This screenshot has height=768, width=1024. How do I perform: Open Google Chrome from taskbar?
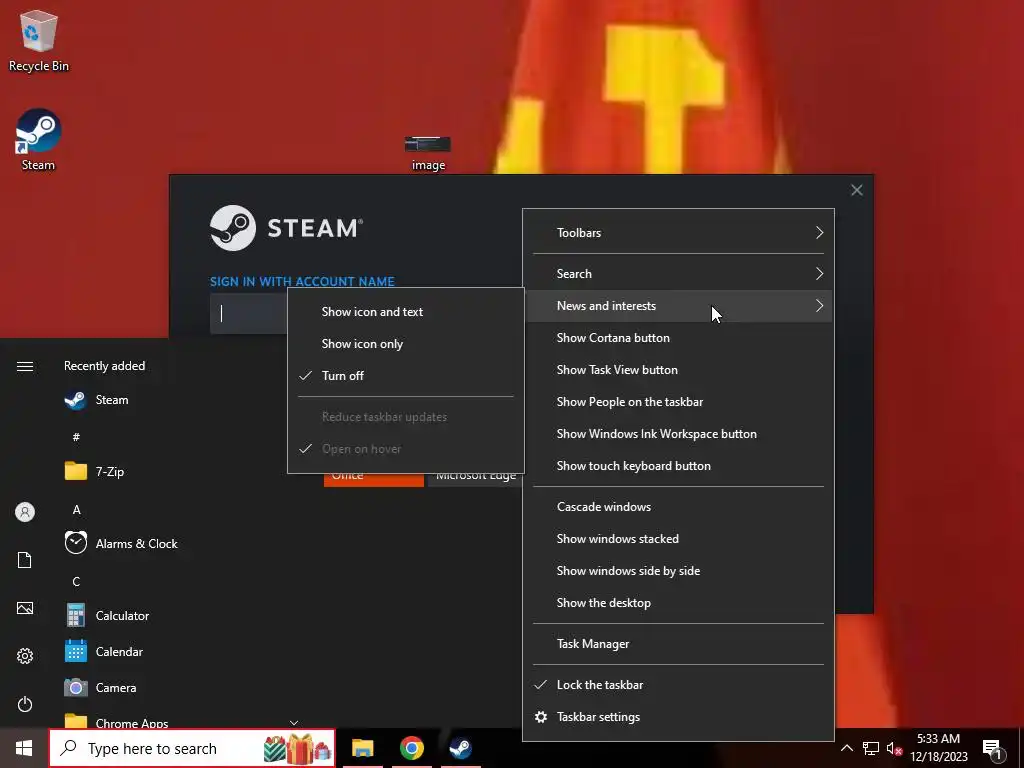411,748
